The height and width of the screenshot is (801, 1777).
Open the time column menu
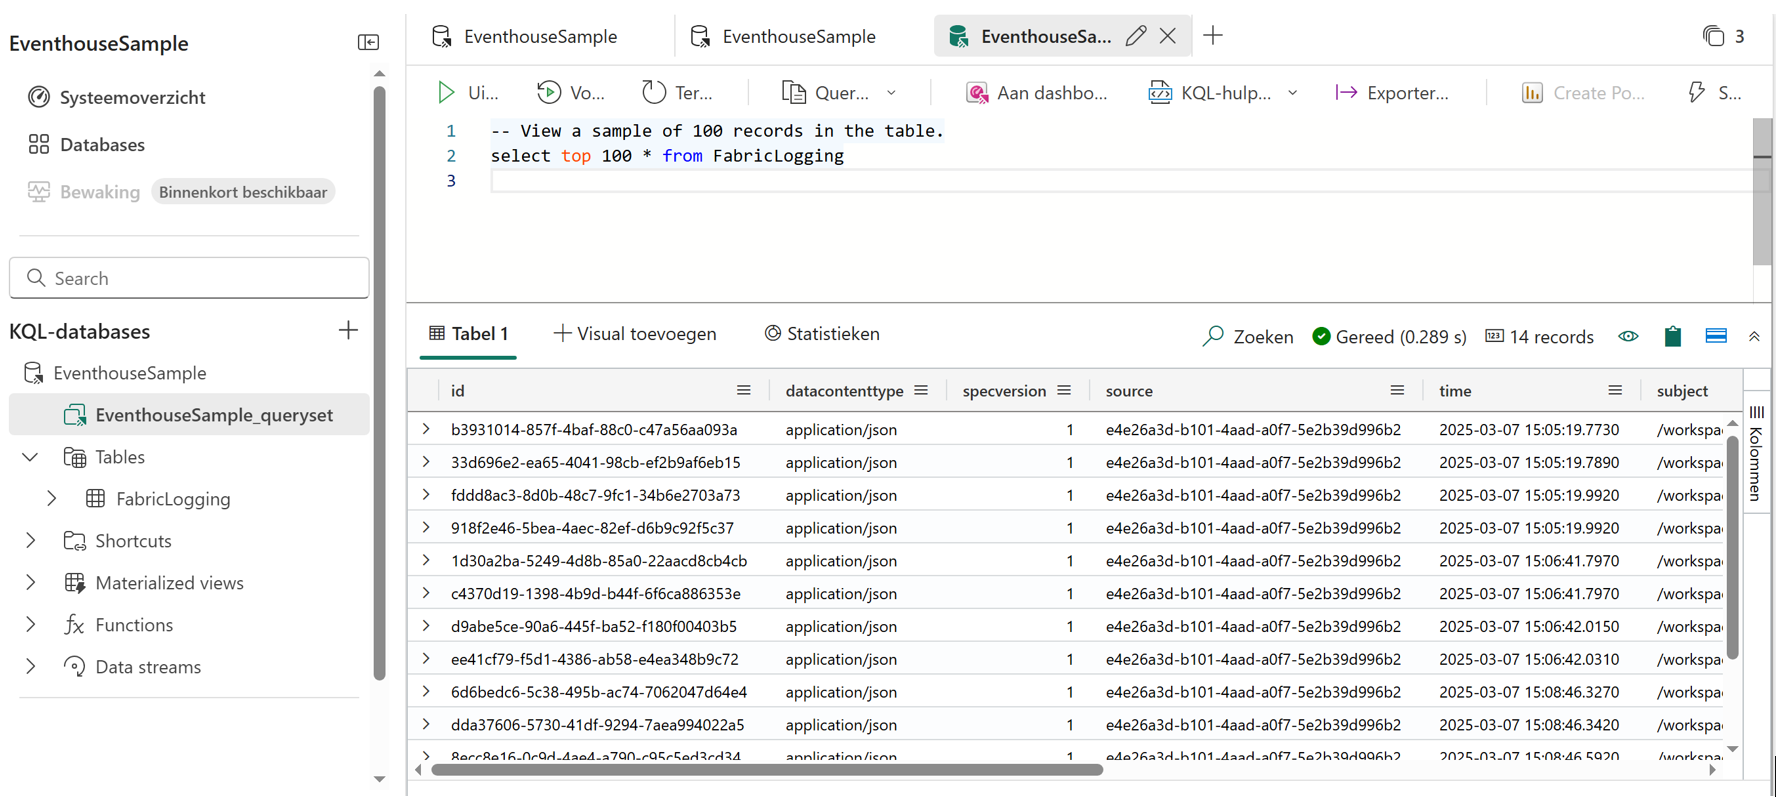(x=1615, y=391)
